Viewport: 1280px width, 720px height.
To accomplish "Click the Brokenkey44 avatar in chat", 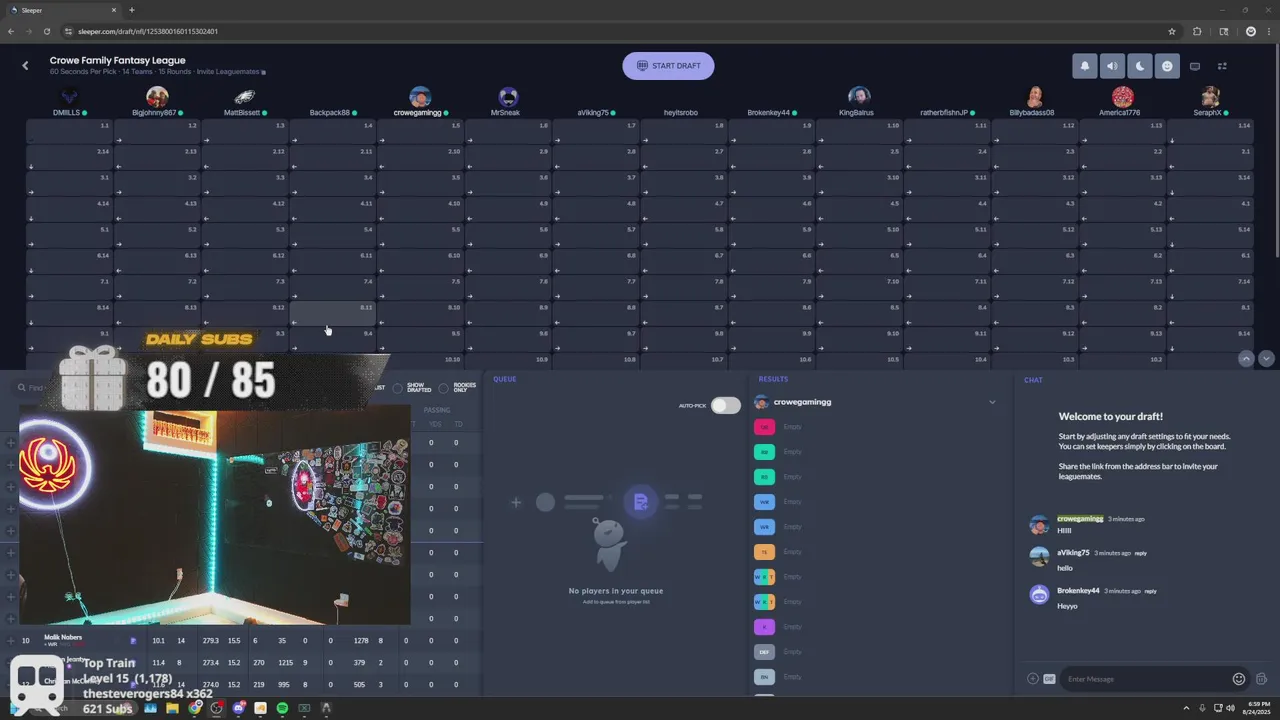I will click(x=1039, y=594).
